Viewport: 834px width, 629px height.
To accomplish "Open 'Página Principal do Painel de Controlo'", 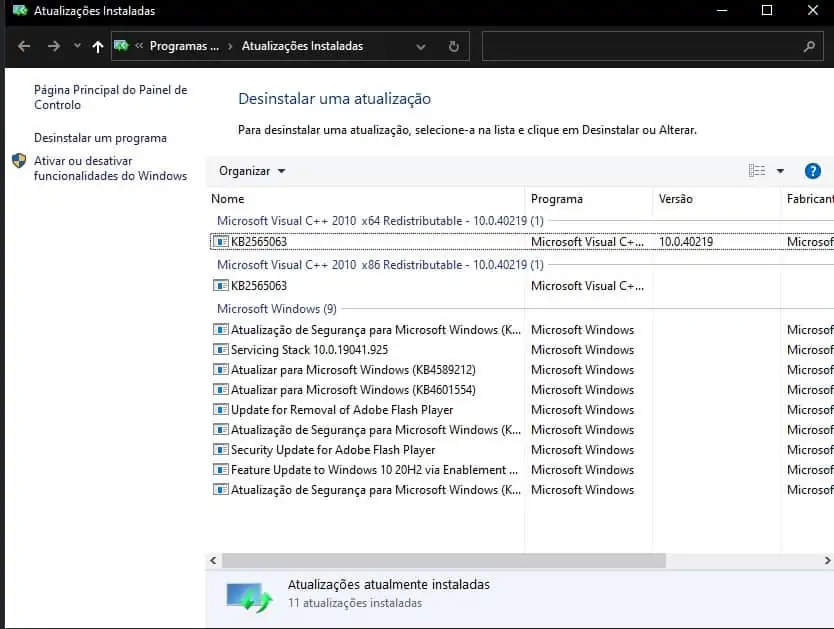I will 111,97.
